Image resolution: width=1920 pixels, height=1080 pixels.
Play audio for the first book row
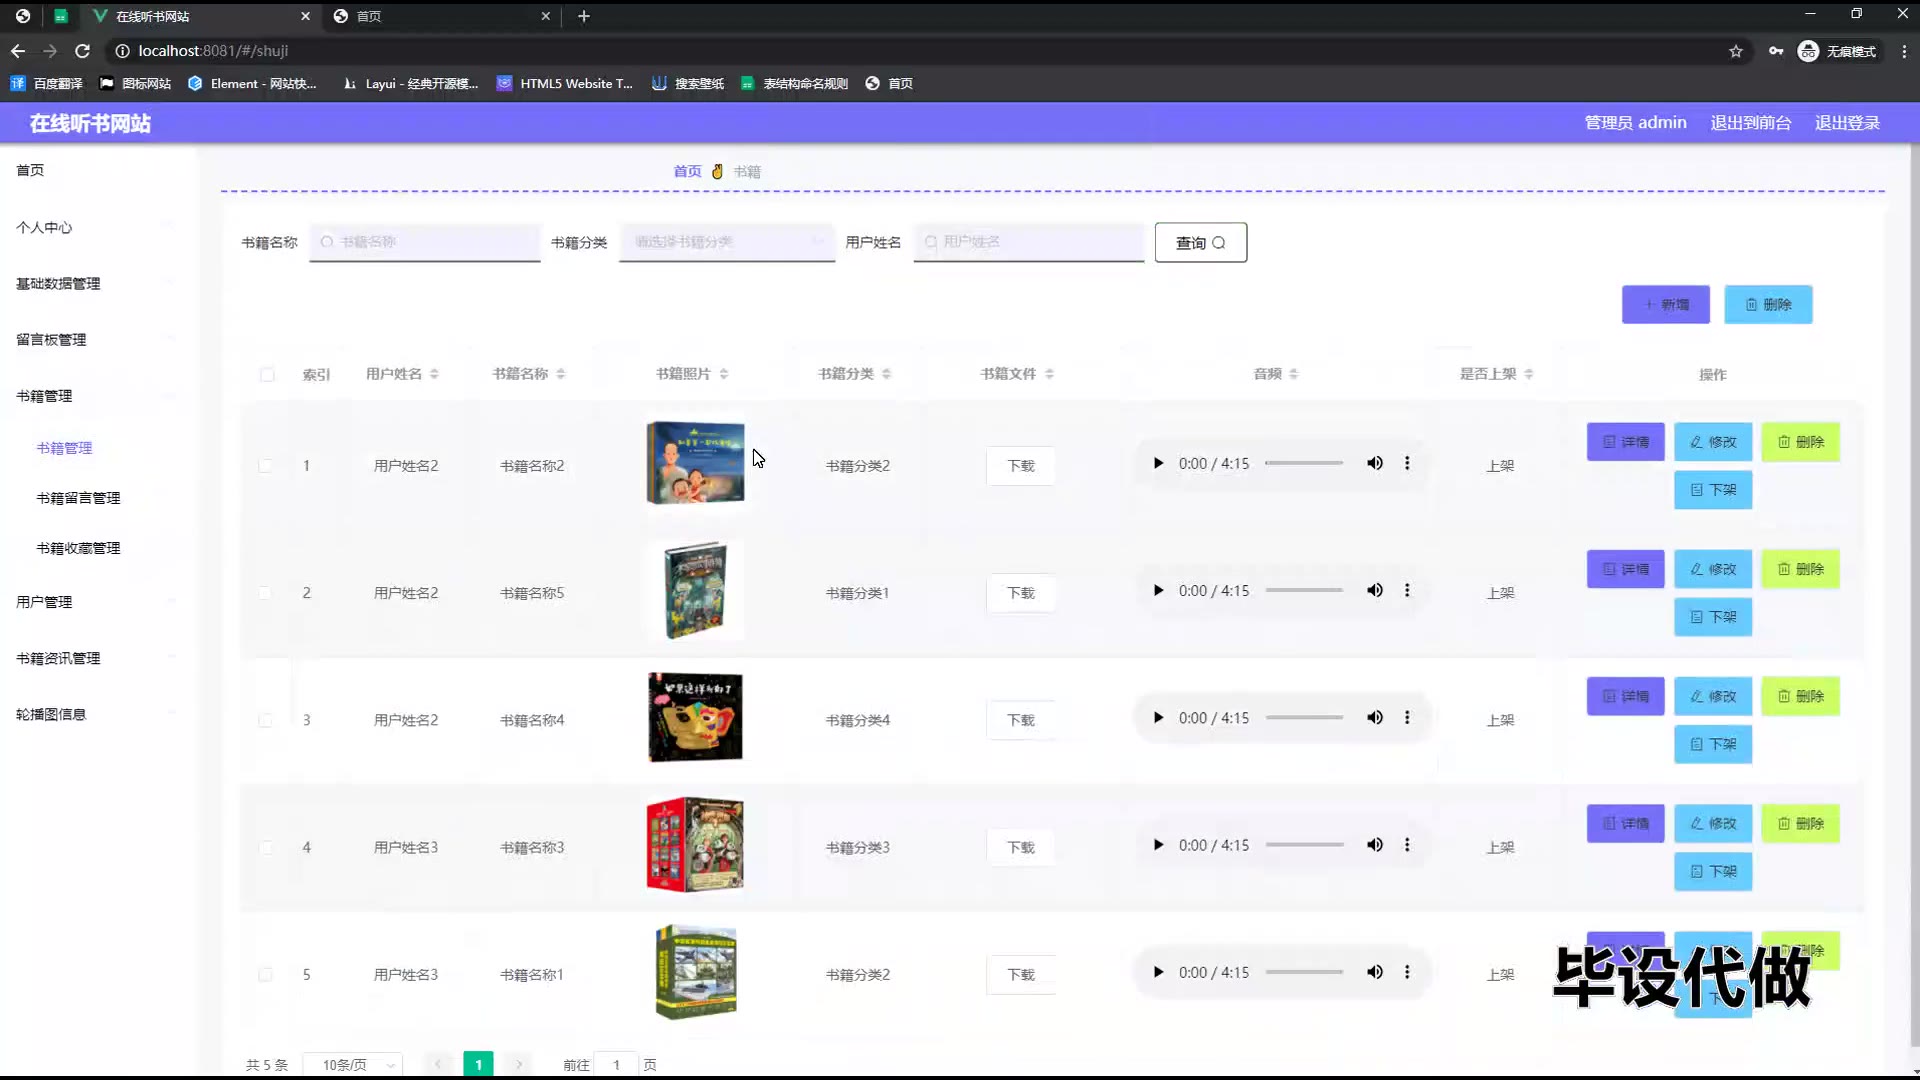[x=1158, y=463]
